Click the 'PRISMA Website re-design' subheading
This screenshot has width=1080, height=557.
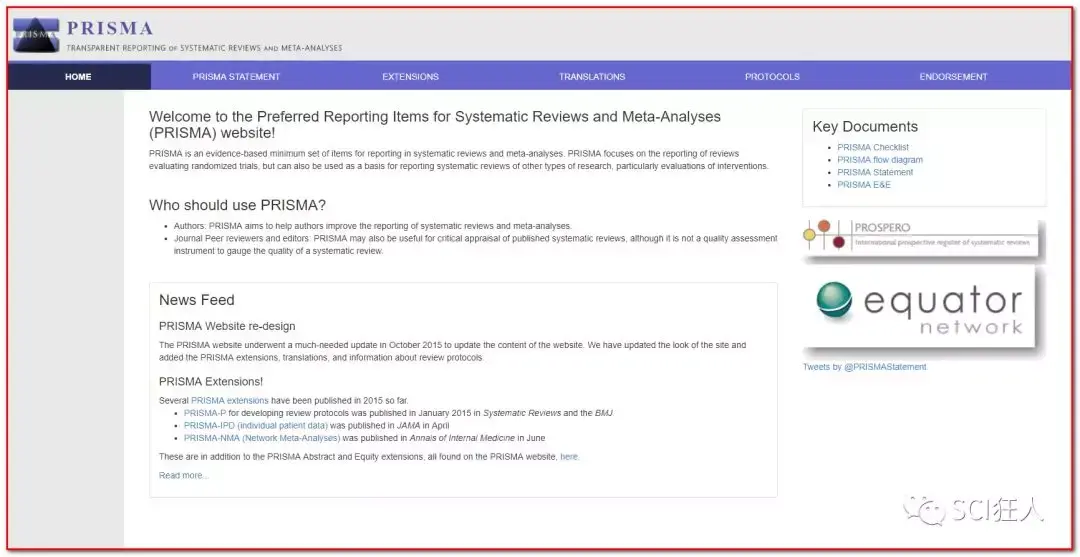[227, 326]
